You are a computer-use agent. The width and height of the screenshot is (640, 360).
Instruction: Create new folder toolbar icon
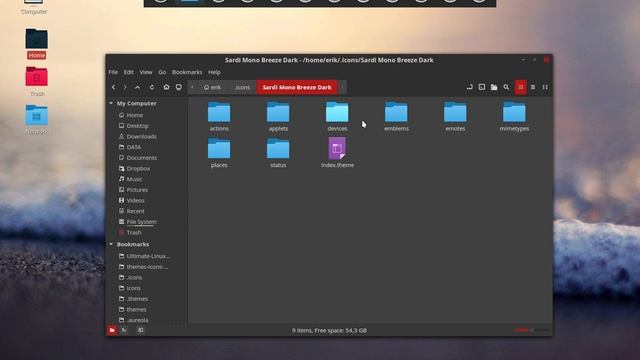494,87
